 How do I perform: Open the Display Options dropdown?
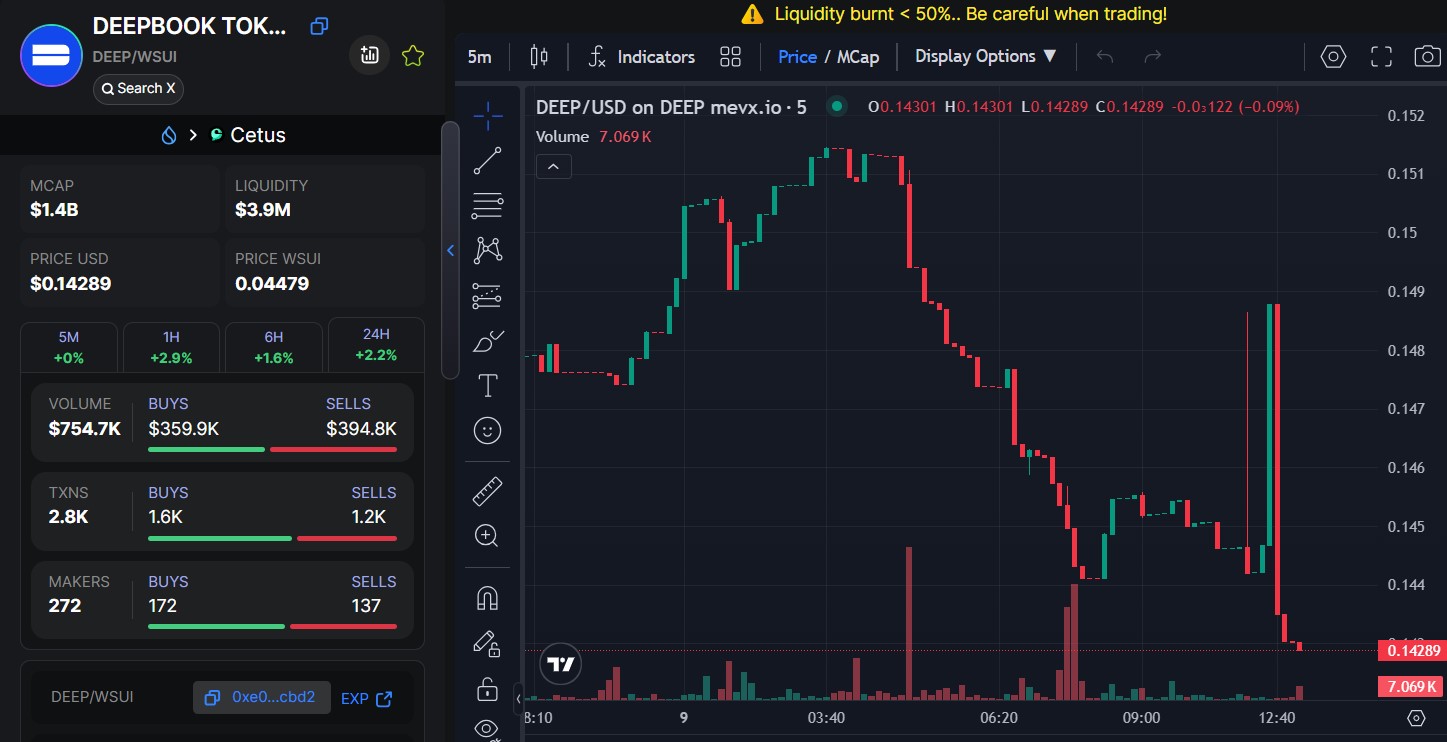tap(986, 57)
